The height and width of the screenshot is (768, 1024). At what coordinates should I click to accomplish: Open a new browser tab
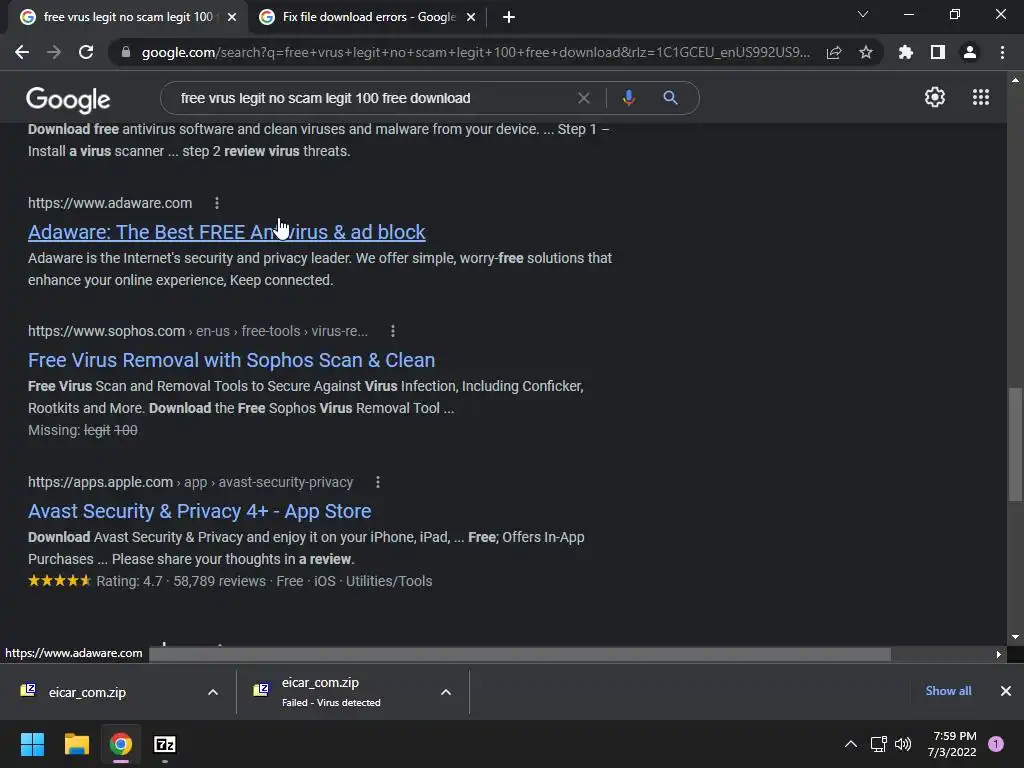pos(509,17)
